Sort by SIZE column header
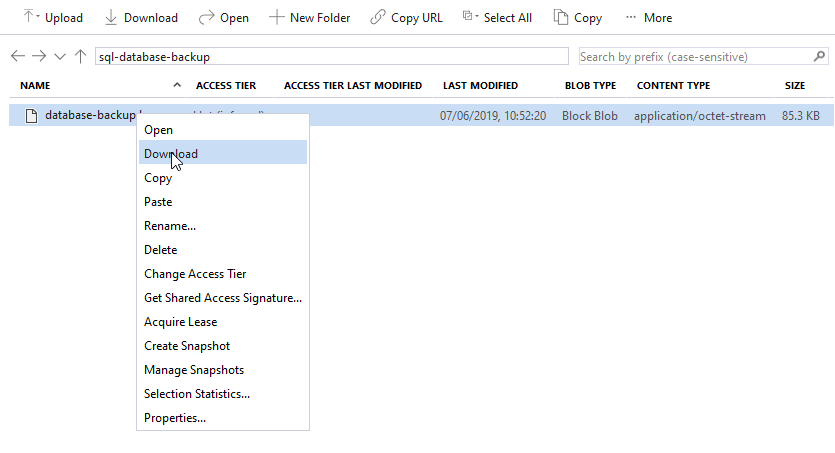The width and height of the screenshot is (835, 453). (x=795, y=85)
